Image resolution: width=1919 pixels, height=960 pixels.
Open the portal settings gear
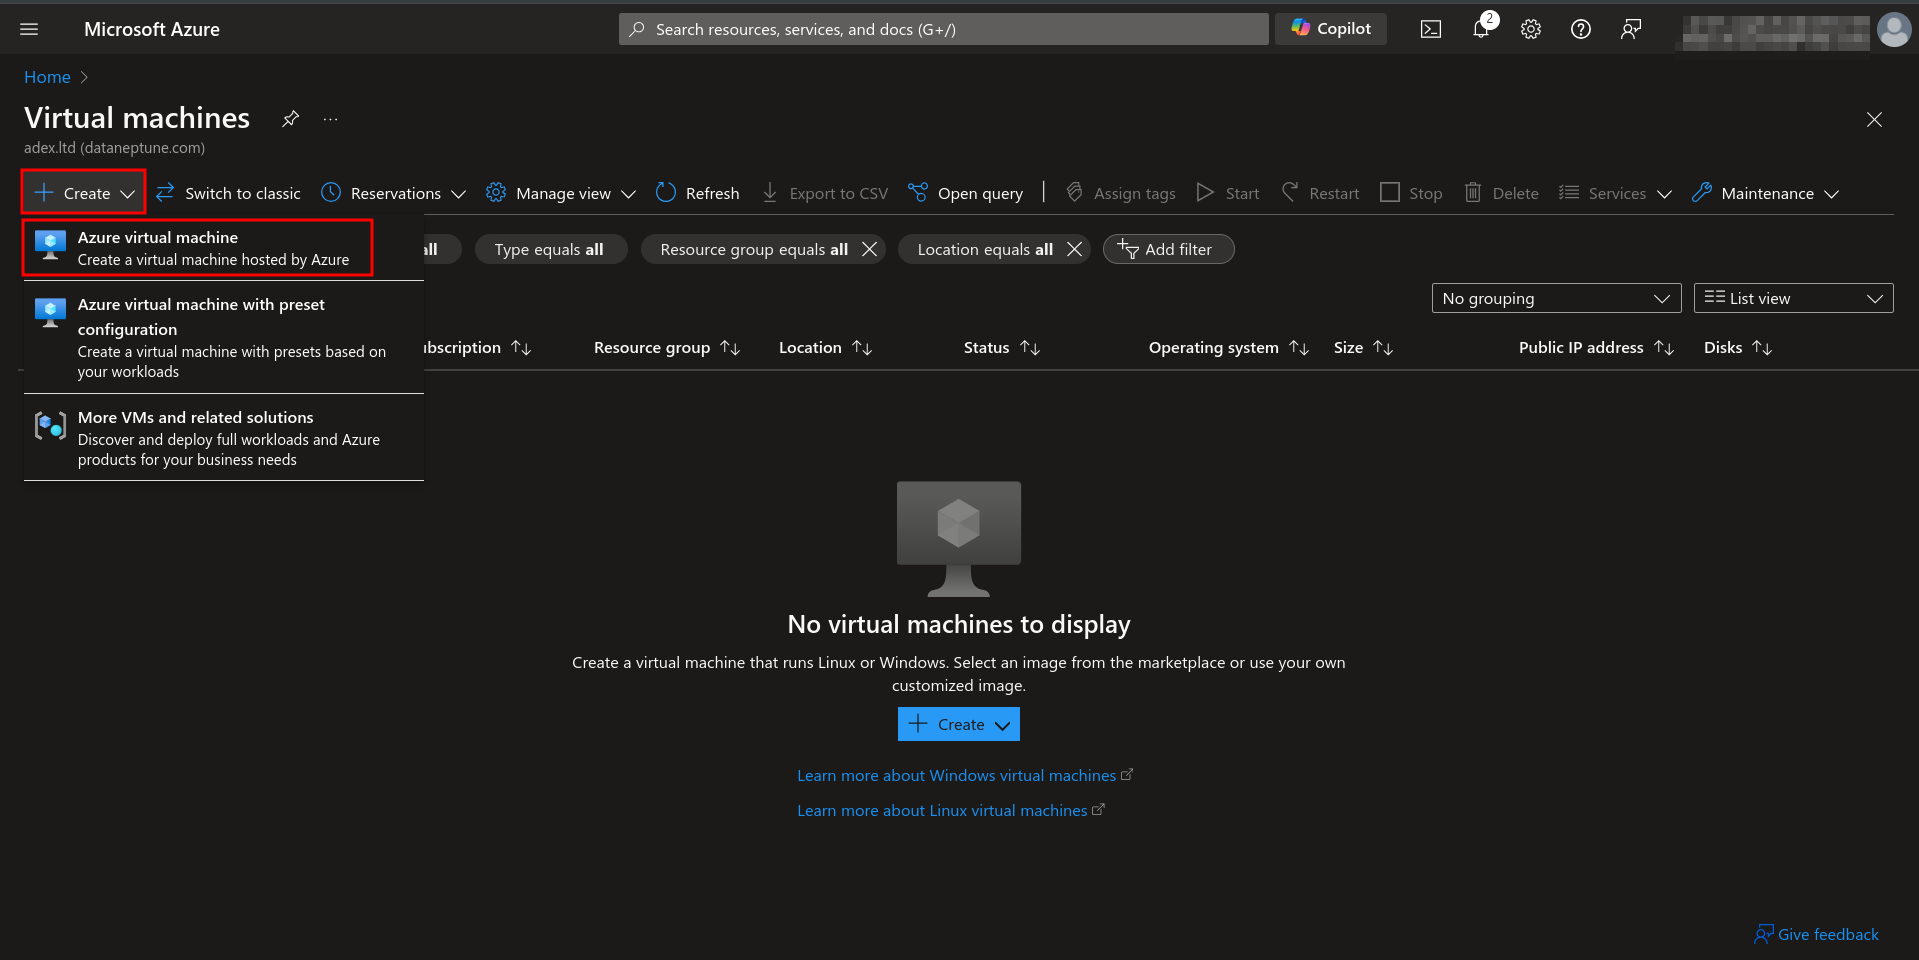[x=1530, y=29]
